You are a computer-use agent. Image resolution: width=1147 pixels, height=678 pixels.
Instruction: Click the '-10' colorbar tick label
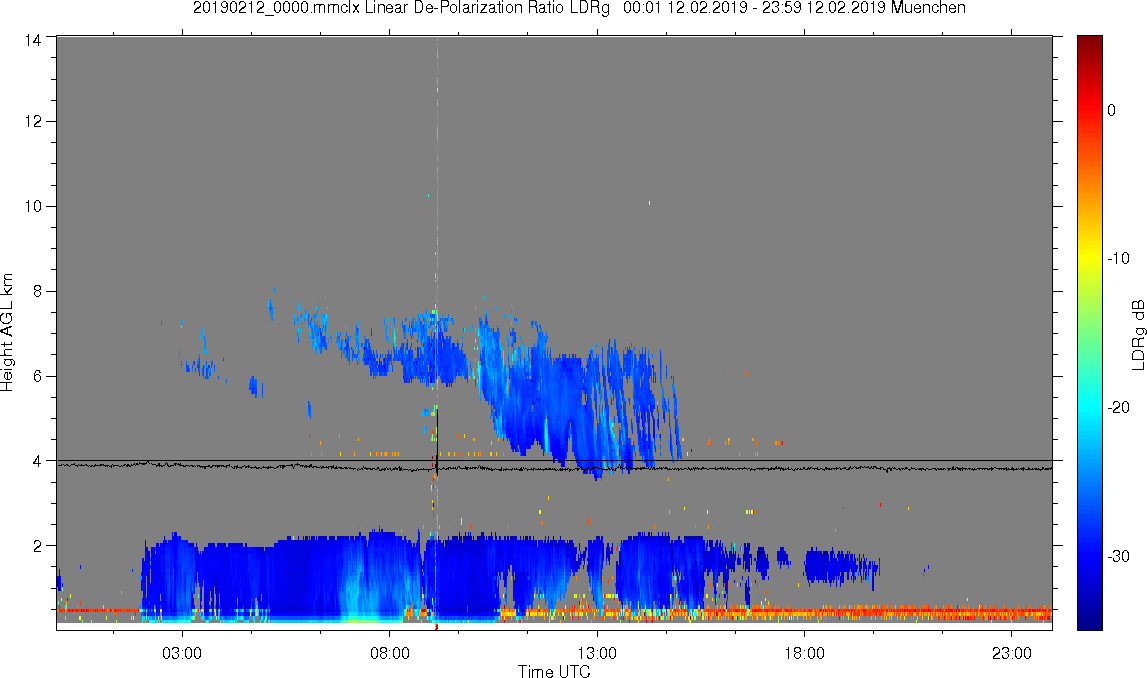(1118, 258)
